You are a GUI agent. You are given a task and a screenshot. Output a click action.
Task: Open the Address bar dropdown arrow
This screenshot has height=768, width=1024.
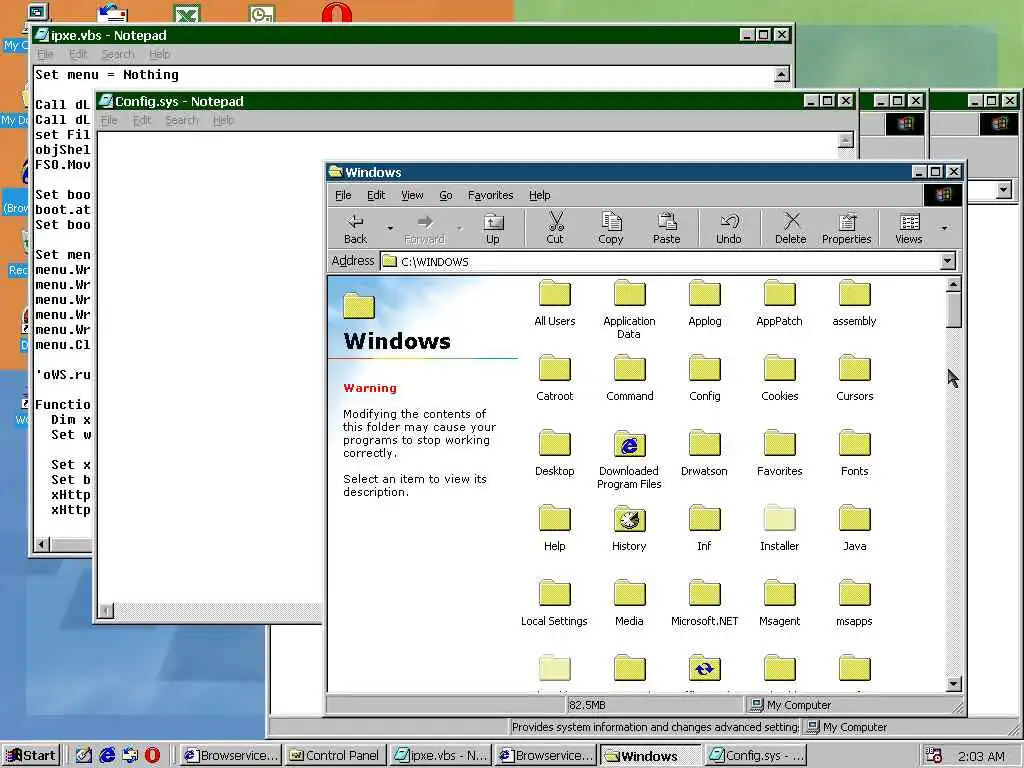point(948,261)
